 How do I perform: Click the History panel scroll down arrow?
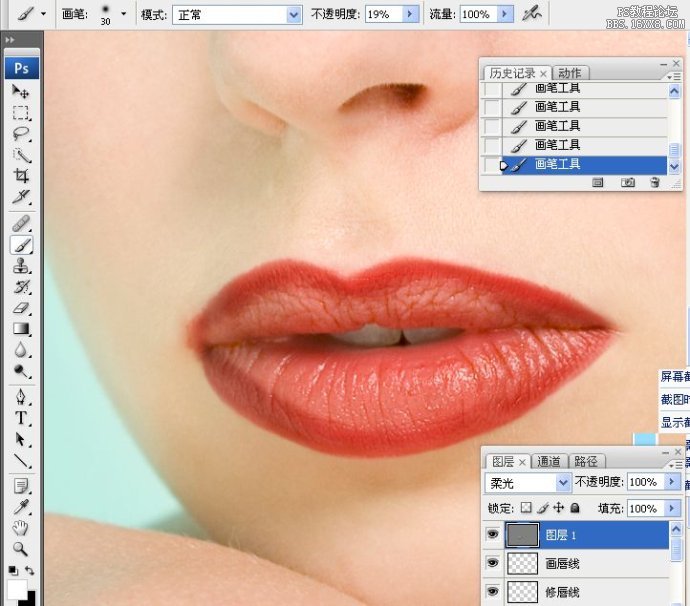point(674,167)
